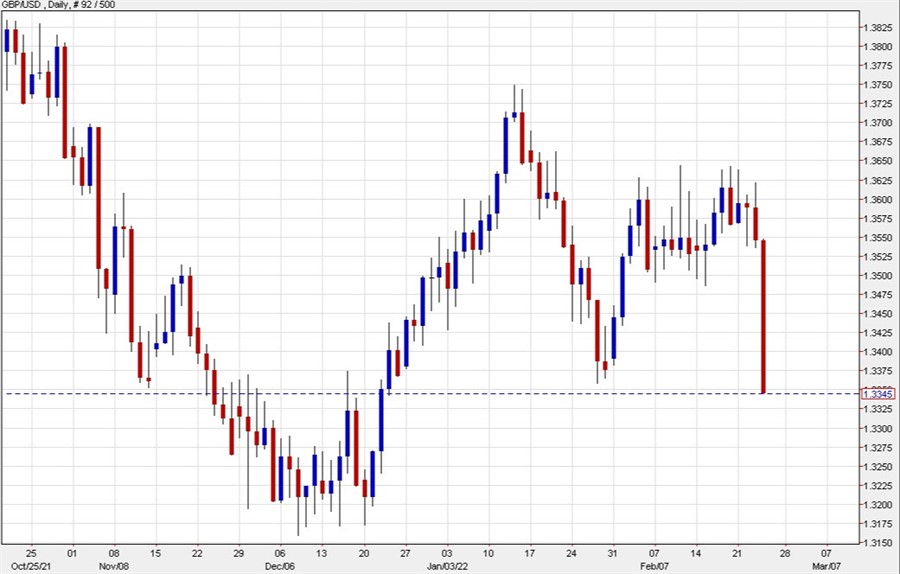Select the 1.3575 price level label
Viewport: 900px width, 574px height.
coord(878,219)
